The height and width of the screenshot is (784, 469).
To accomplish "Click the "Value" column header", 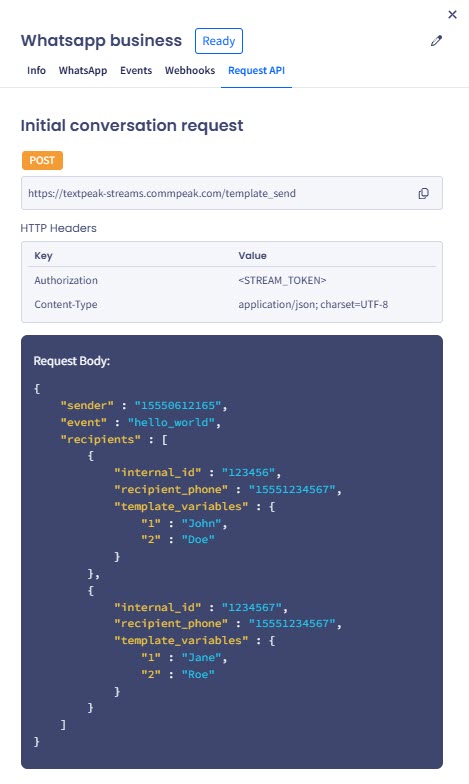I will click(x=252, y=256).
